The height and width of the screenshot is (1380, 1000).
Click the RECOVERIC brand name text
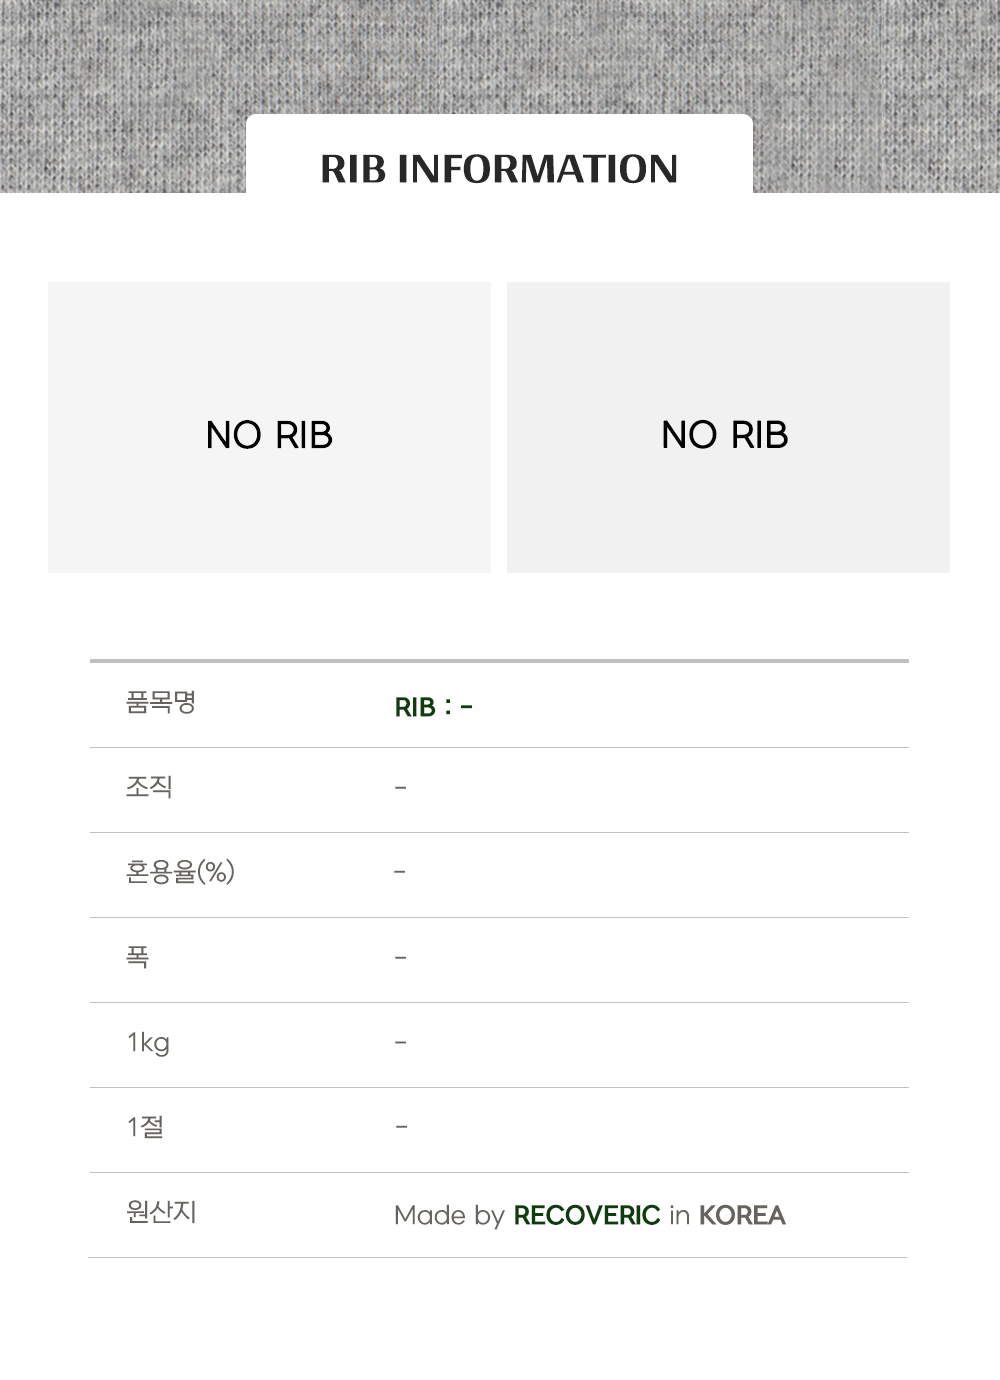pos(587,1215)
